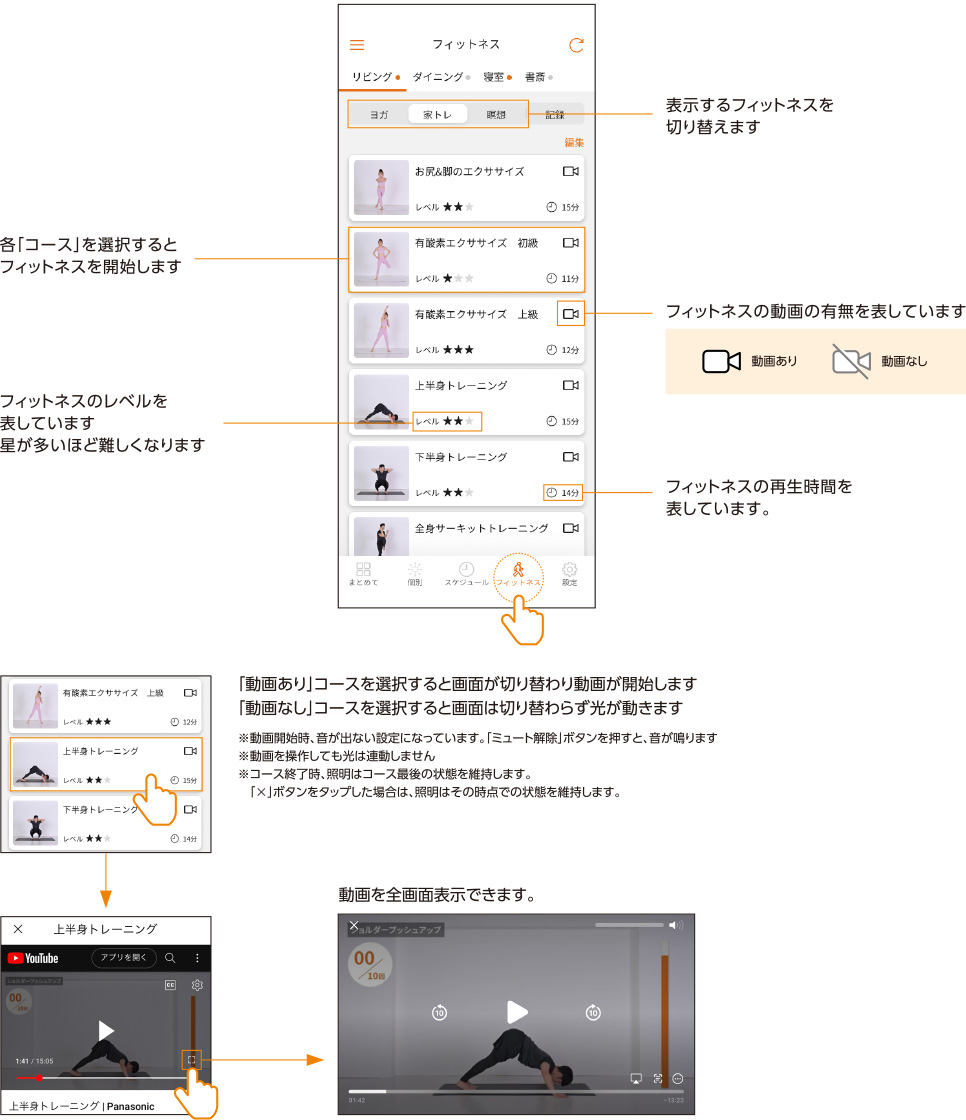The image size is (966, 1120).
Task: Select the 家トレ segment
Action: (x=437, y=114)
